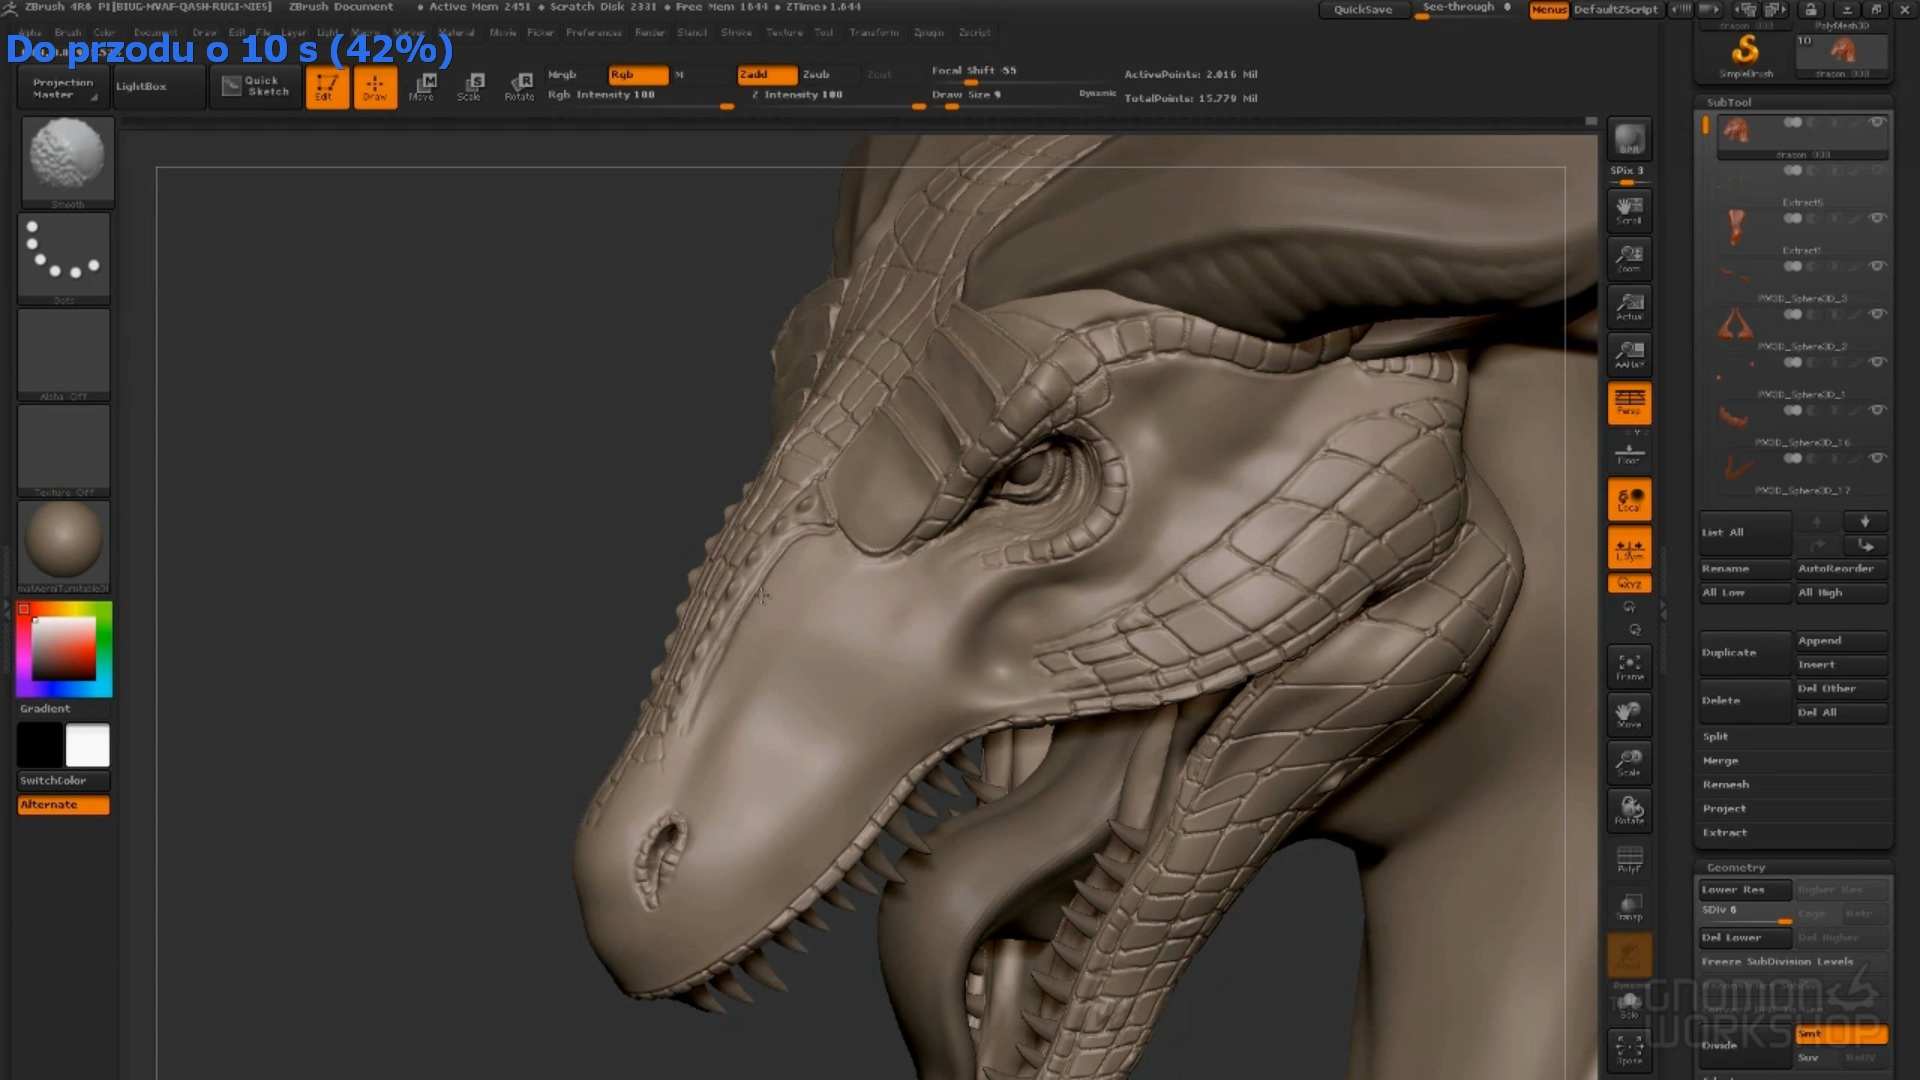
Task: Toggle Rgb mode
Action: pyautogui.click(x=638, y=75)
